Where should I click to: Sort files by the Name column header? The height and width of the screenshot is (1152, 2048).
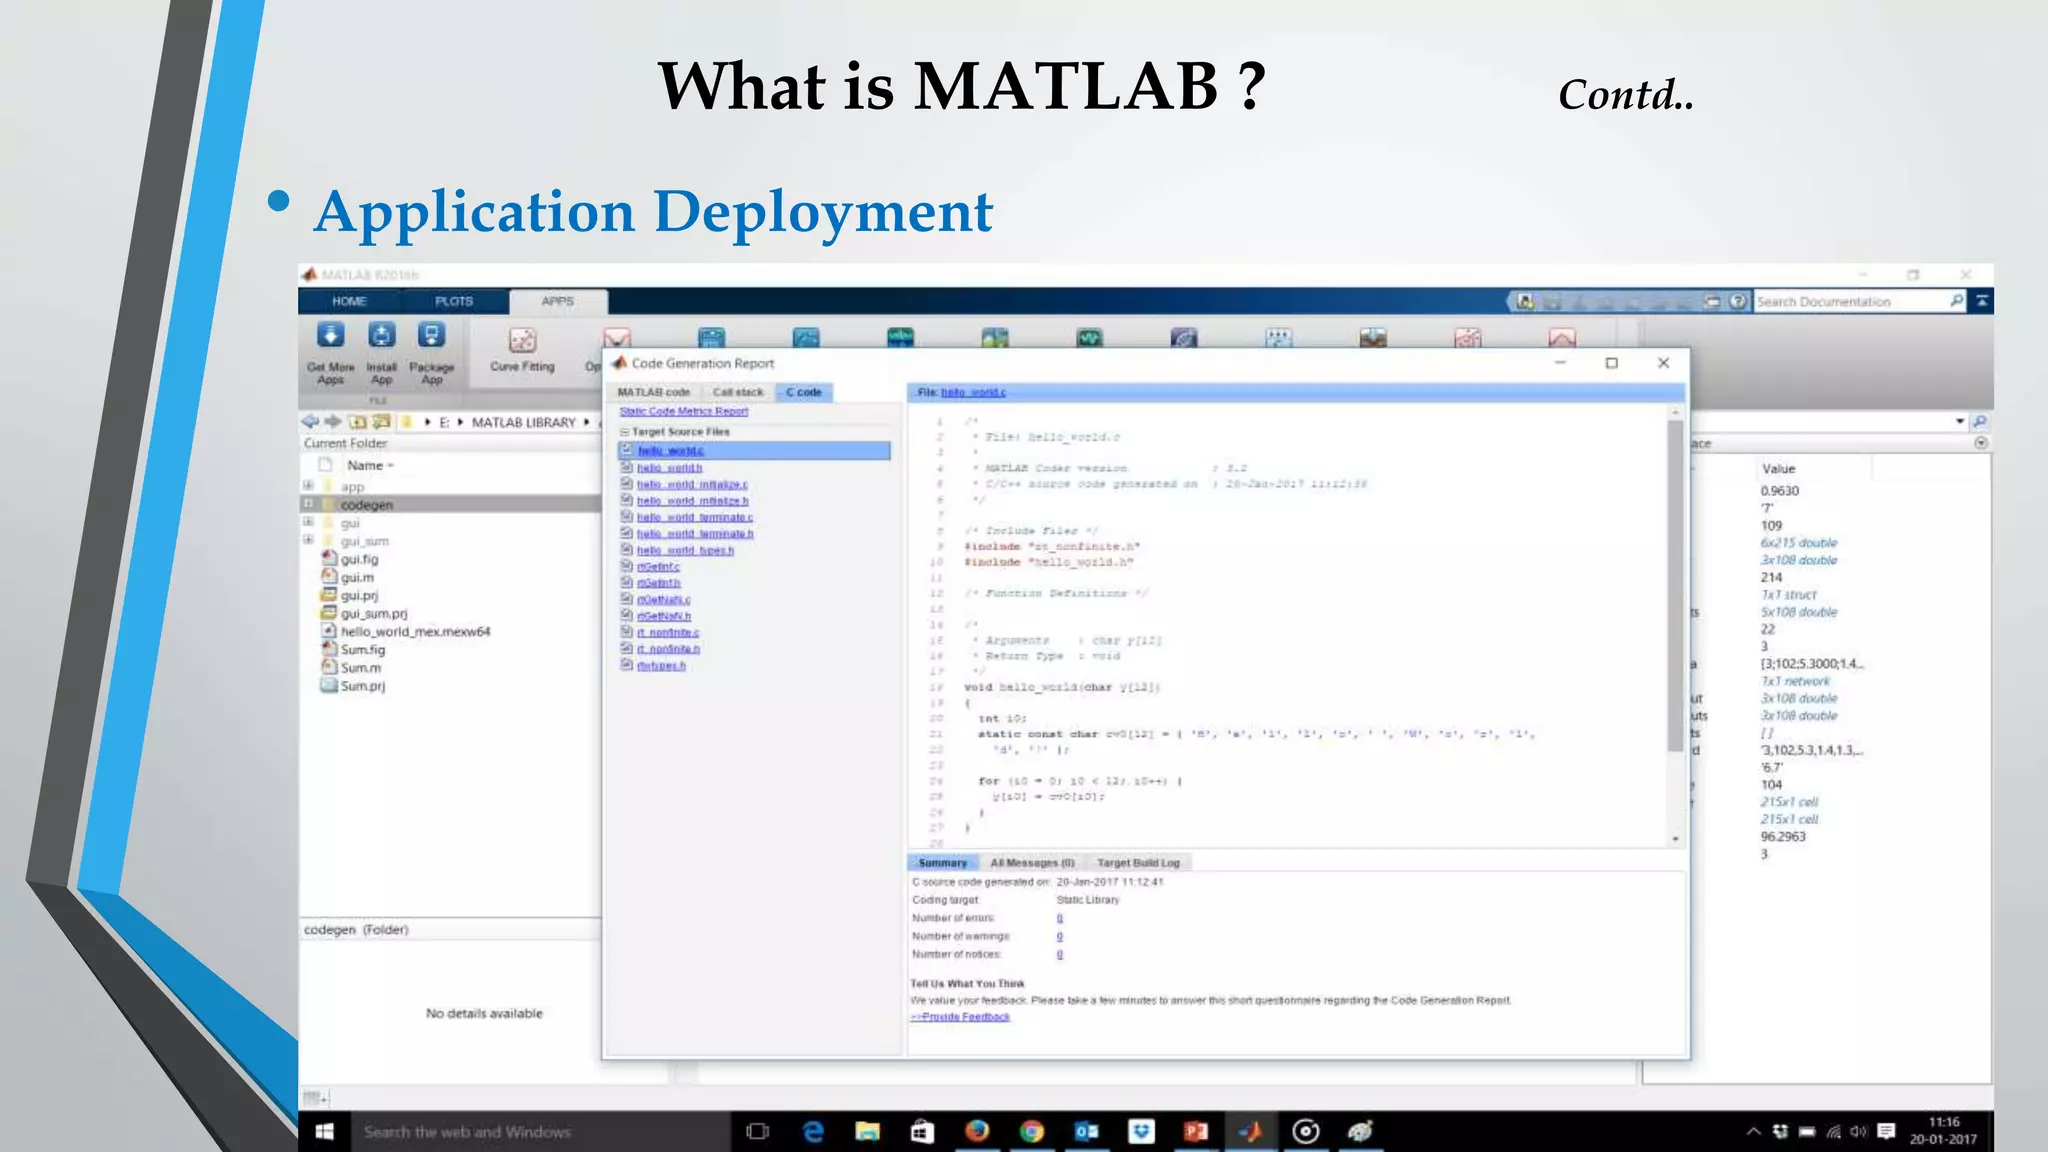[371, 465]
